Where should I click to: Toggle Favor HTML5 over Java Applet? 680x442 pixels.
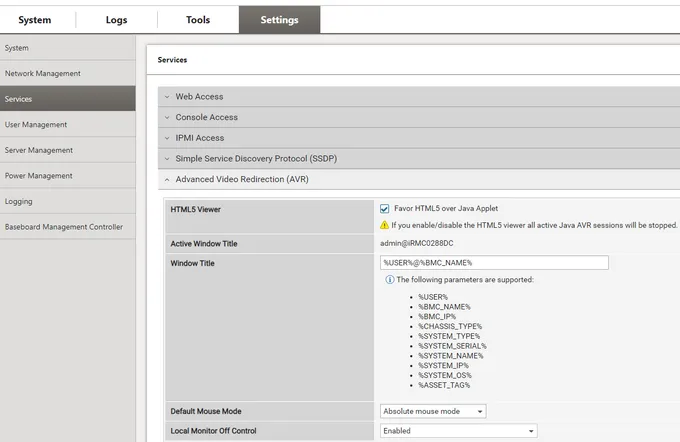pyautogui.click(x=384, y=209)
